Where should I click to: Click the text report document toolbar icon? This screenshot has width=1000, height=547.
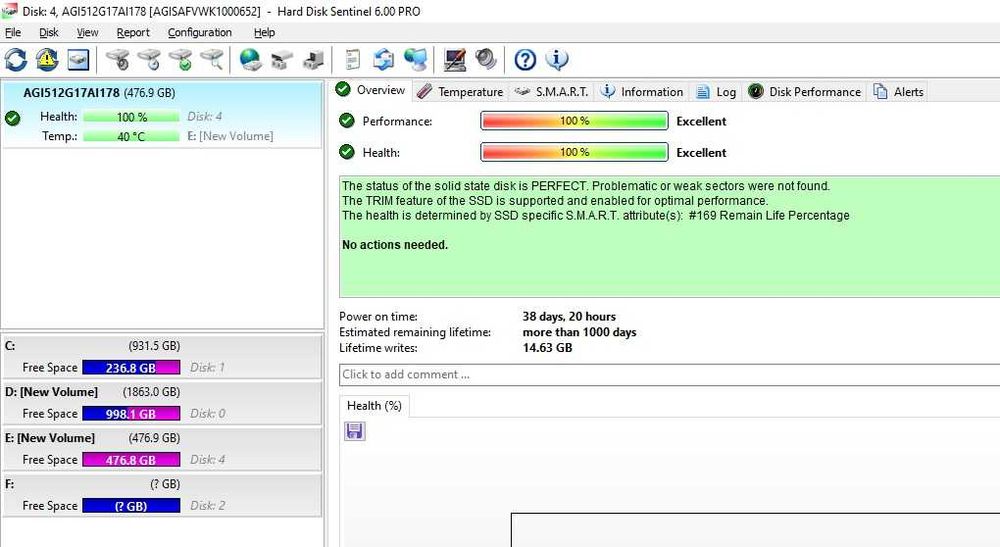click(352, 60)
